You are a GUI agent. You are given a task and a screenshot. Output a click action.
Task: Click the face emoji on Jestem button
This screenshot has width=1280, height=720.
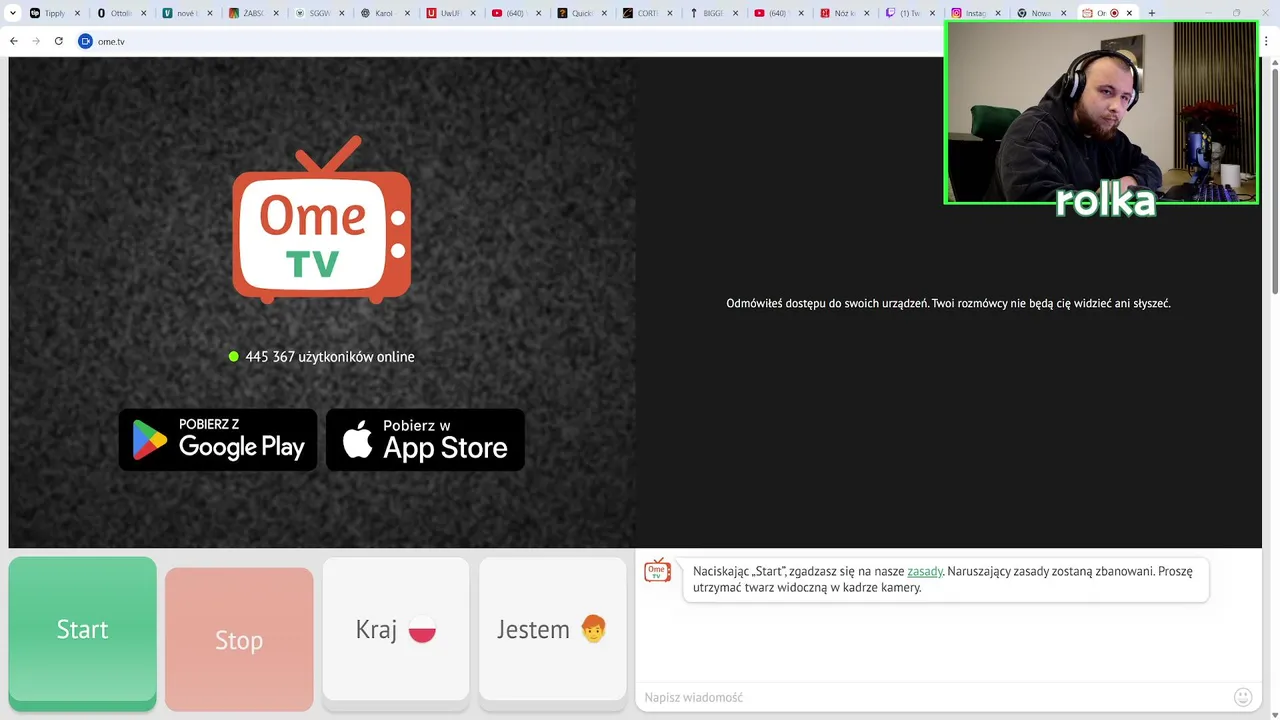(x=594, y=629)
